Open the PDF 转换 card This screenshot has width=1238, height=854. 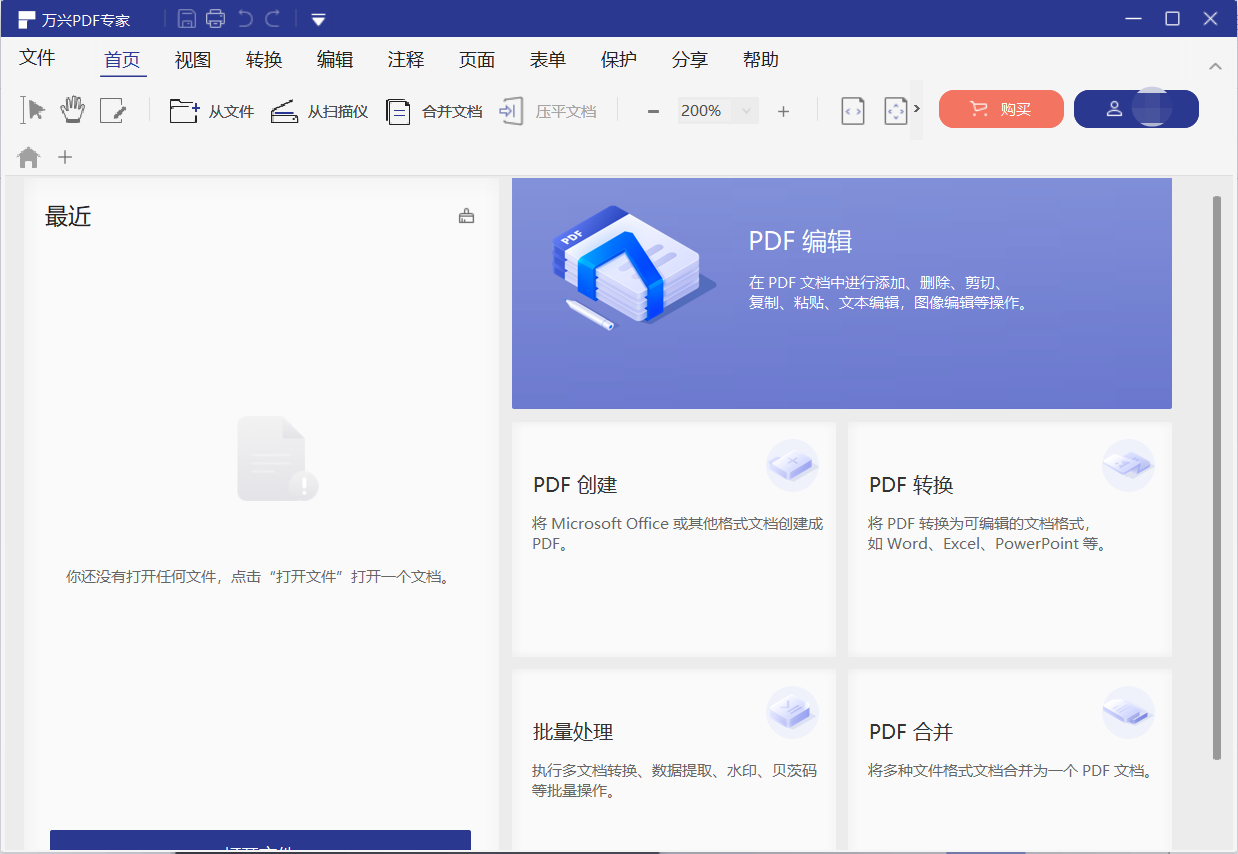1009,538
